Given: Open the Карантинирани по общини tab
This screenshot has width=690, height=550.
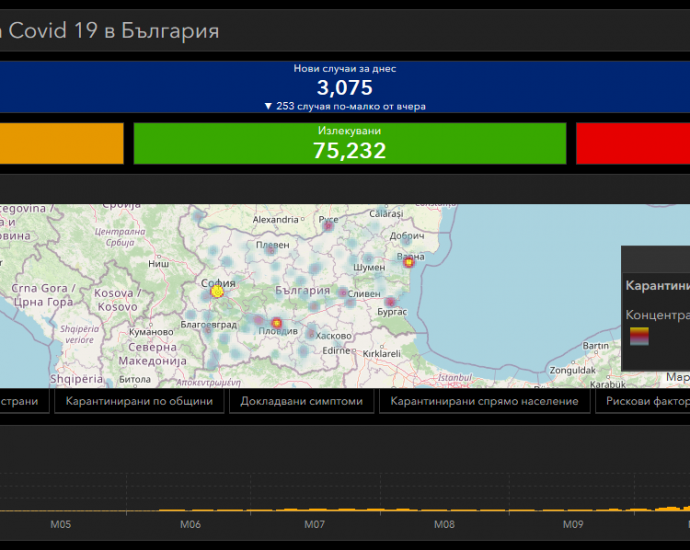Looking at the screenshot, I should click(139, 401).
